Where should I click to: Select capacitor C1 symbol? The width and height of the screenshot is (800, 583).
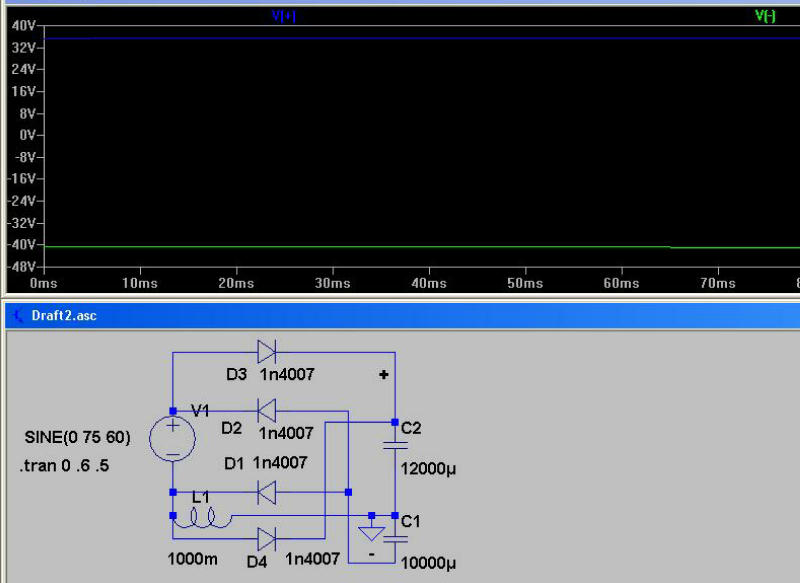[x=395, y=539]
